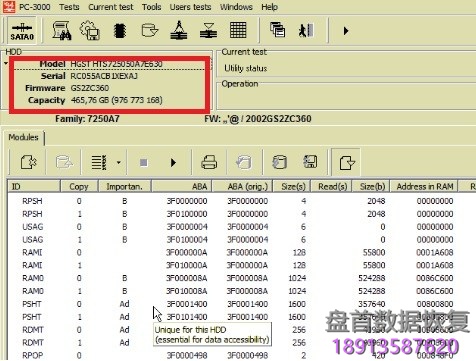Collapse the HDD info panel arrow

coord(6,63)
